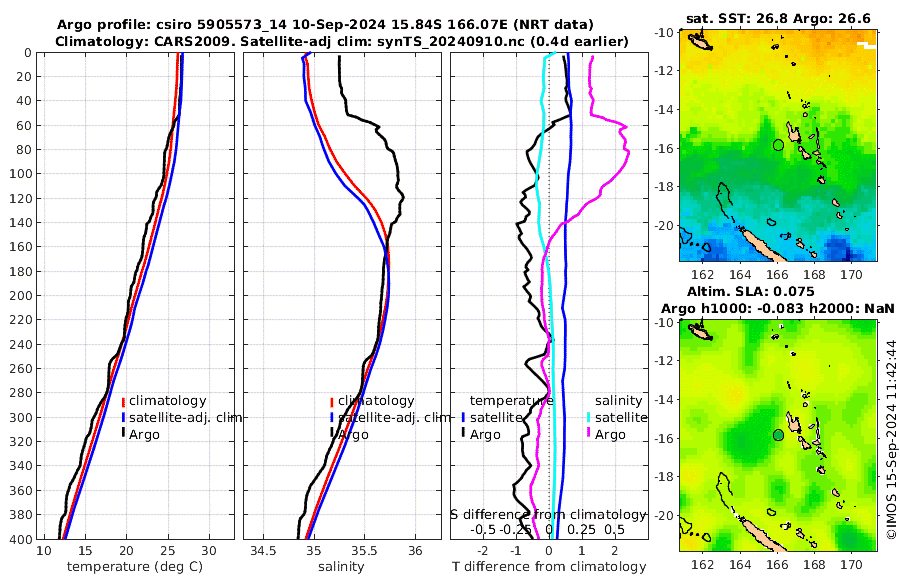
Task: Click the temperature axis tick label 10
Action: point(44,551)
